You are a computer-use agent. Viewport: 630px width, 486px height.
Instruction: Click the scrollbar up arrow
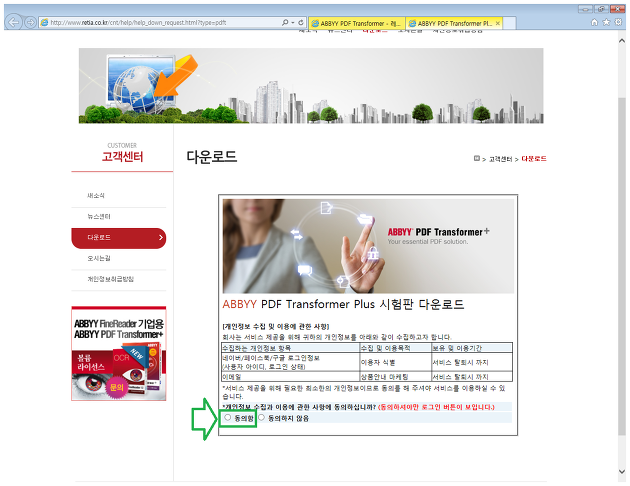pyautogui.click(x=622, y=41)
